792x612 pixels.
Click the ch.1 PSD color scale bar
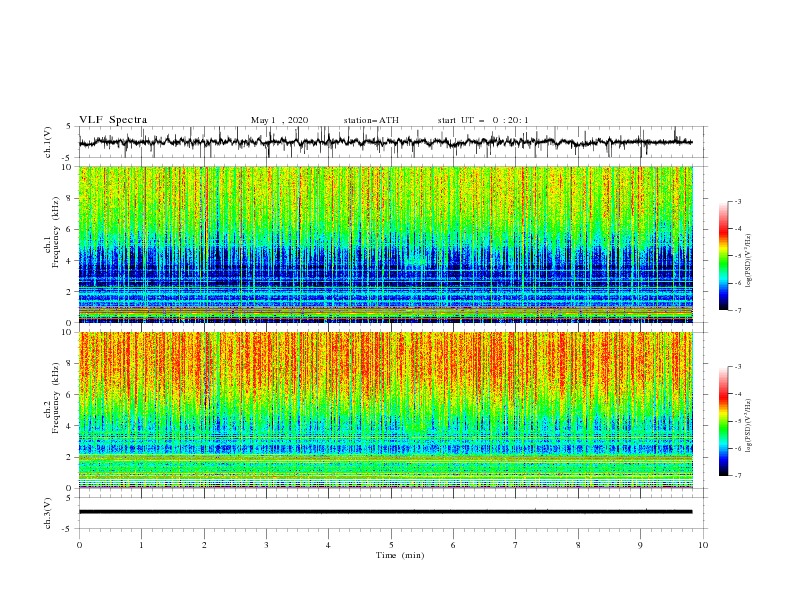click(x=723, y=256)
